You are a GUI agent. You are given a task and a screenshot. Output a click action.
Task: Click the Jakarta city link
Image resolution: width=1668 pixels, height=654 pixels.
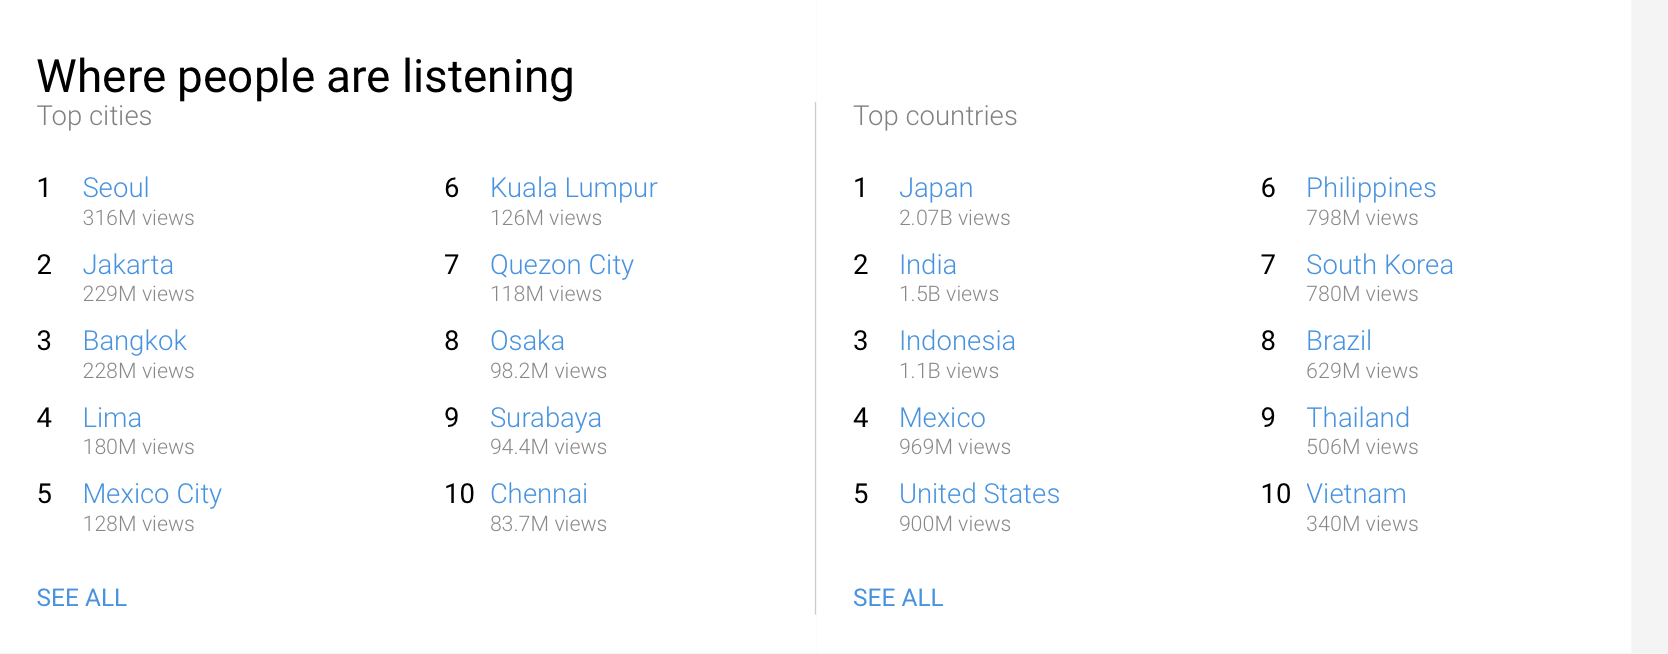coord(128,265)
